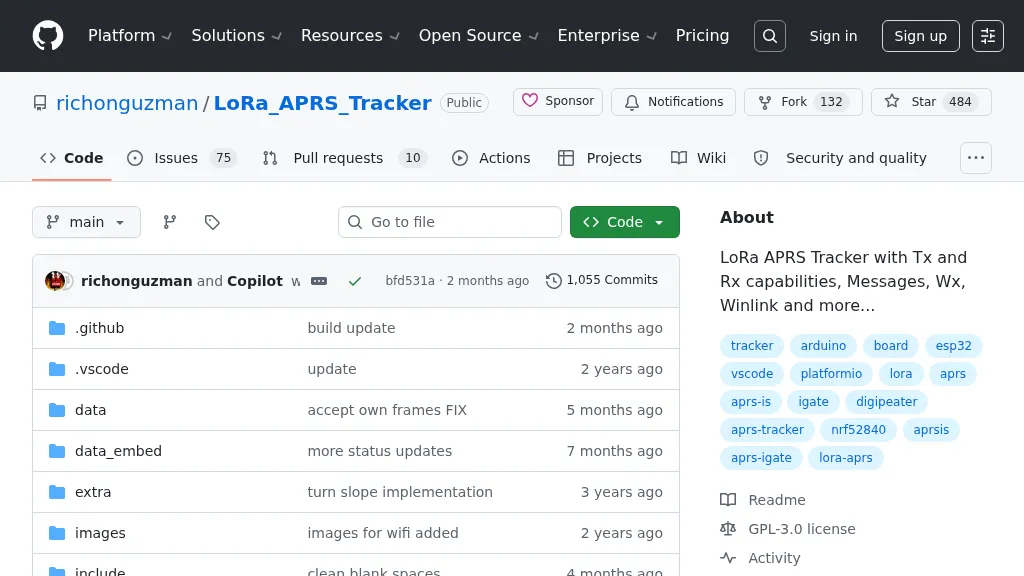The width and height of the screenshot is (1024, 576).
Task: Select the aprs-igate topic tag
Action: [x=761, y=458]
